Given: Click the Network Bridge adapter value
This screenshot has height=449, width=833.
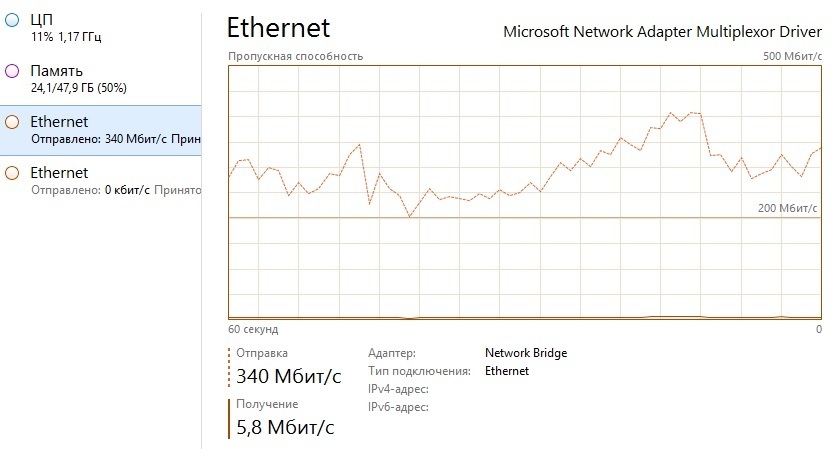Looking at the screenshot, I should coord(526,353).
